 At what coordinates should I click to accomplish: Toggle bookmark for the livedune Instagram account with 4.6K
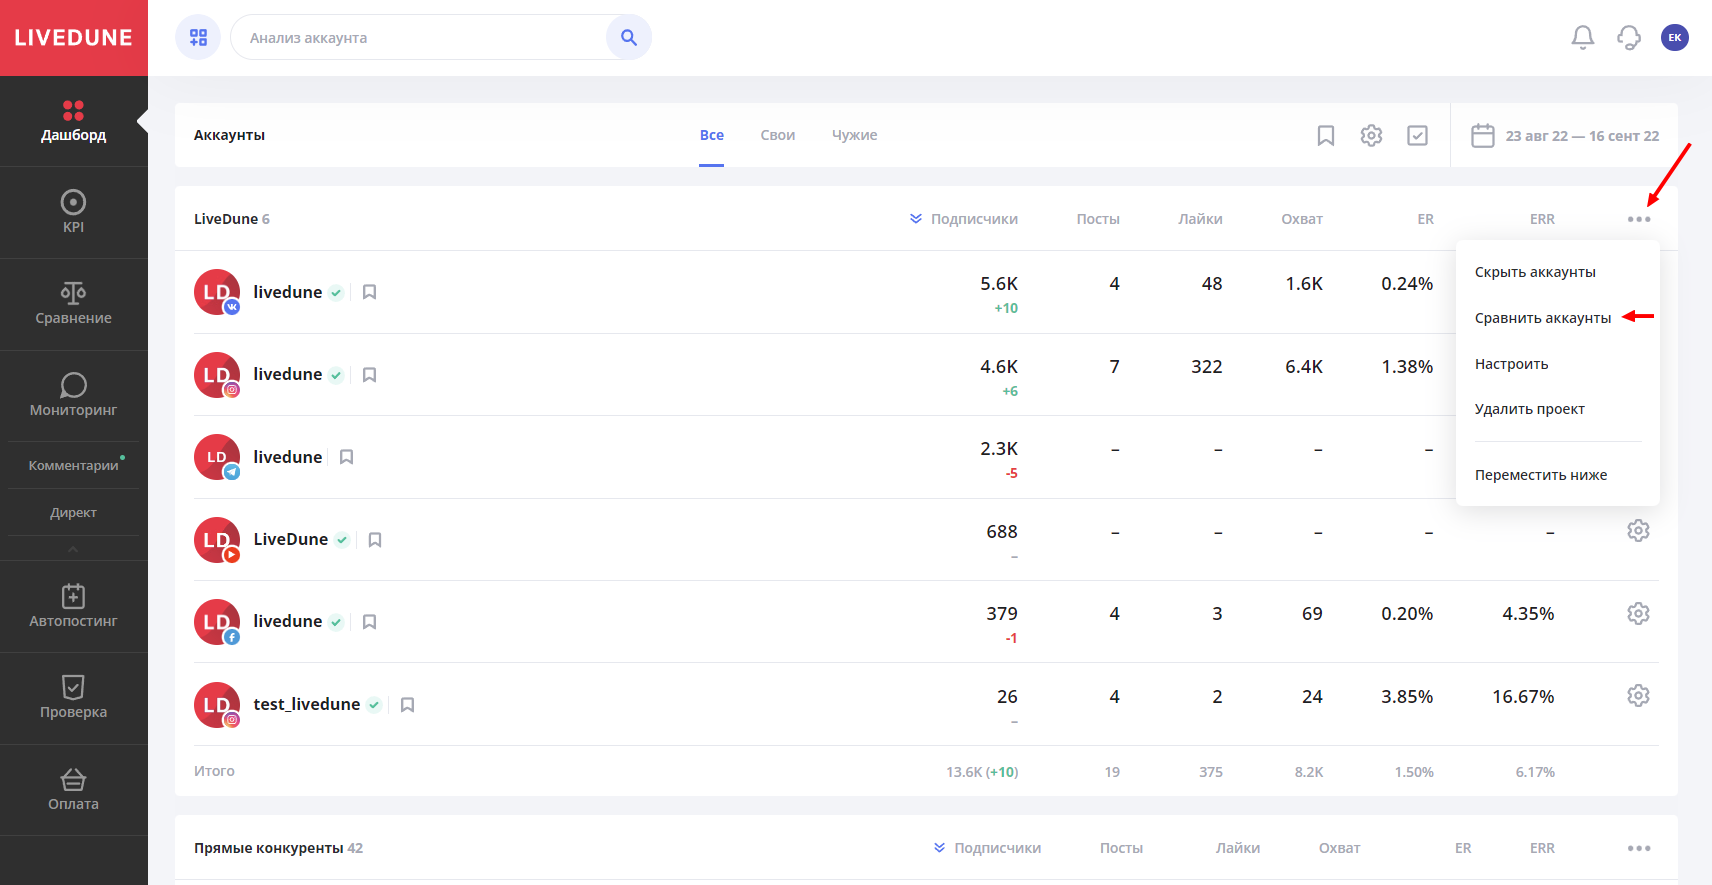(369, 375)
